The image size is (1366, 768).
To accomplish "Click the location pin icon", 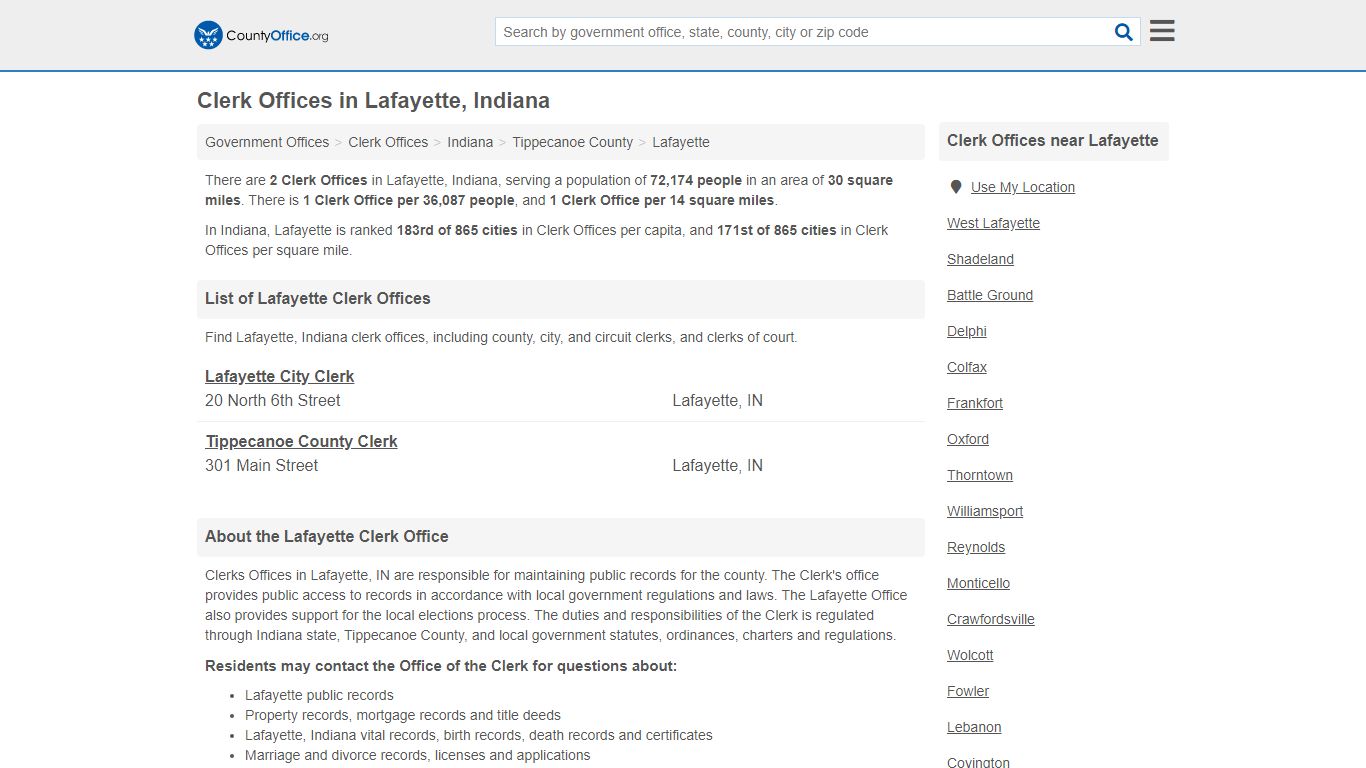I will 955,187.
